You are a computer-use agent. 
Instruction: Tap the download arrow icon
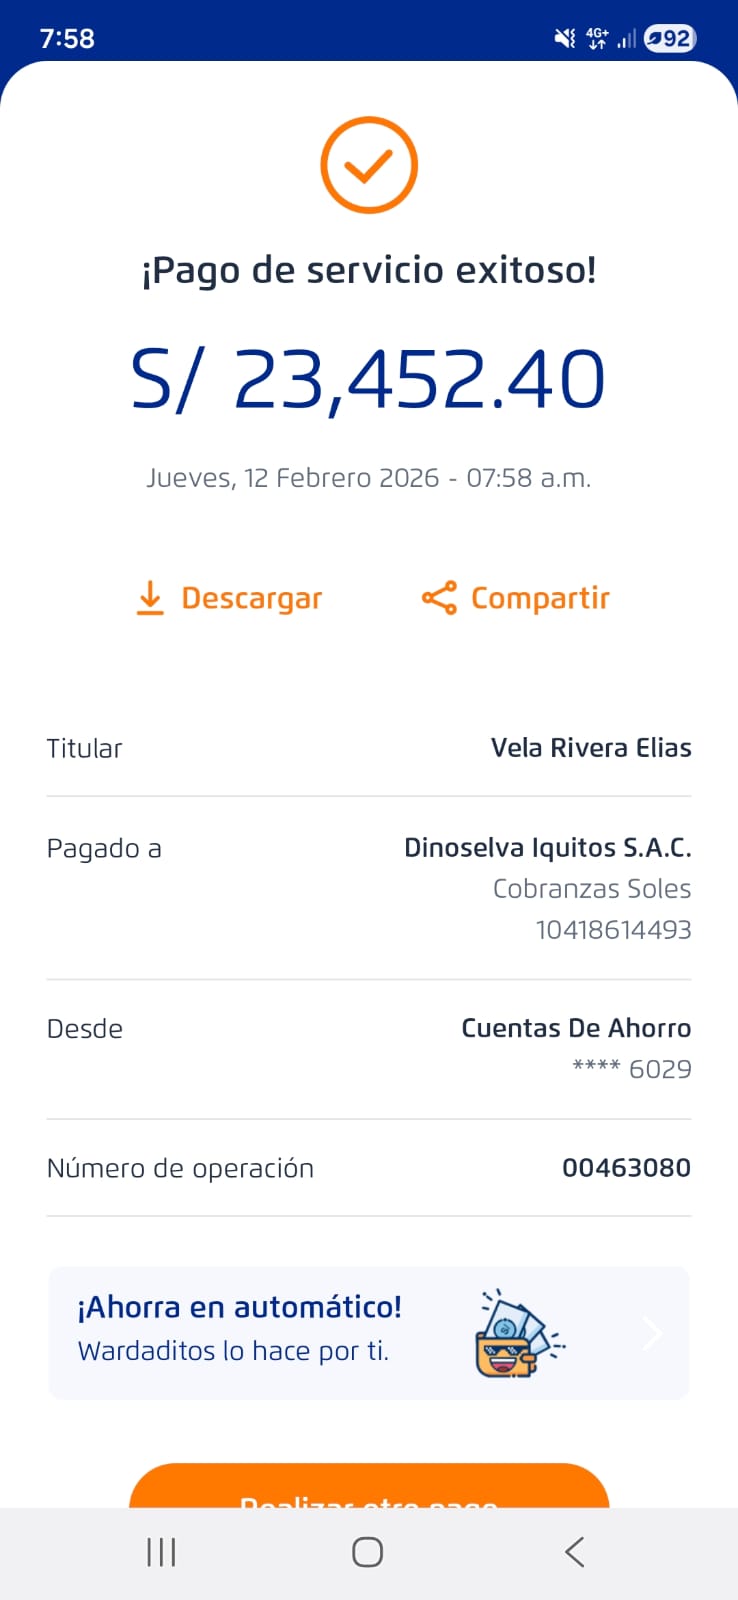150,598
